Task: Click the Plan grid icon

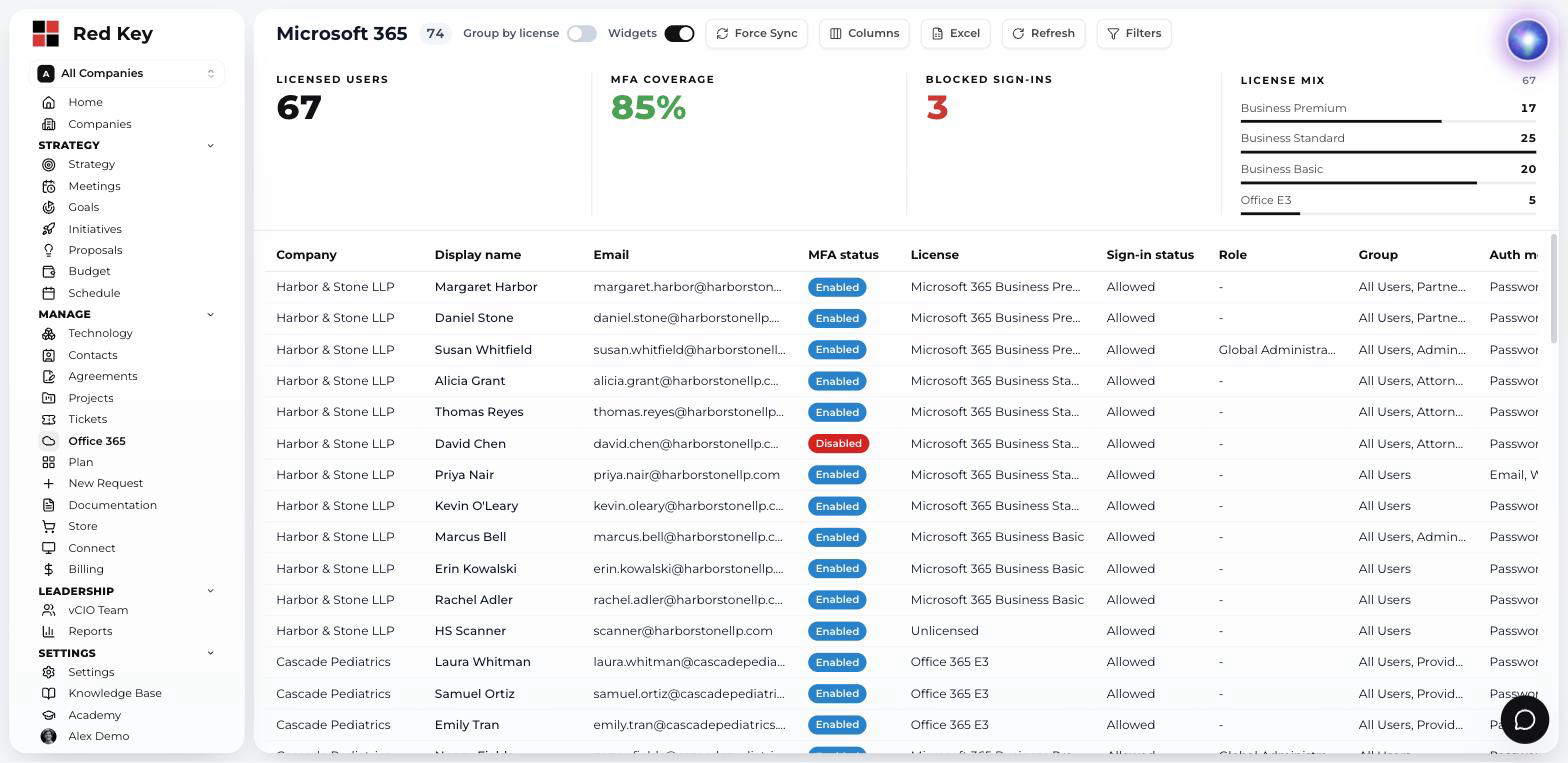Action: coord(48,462)
